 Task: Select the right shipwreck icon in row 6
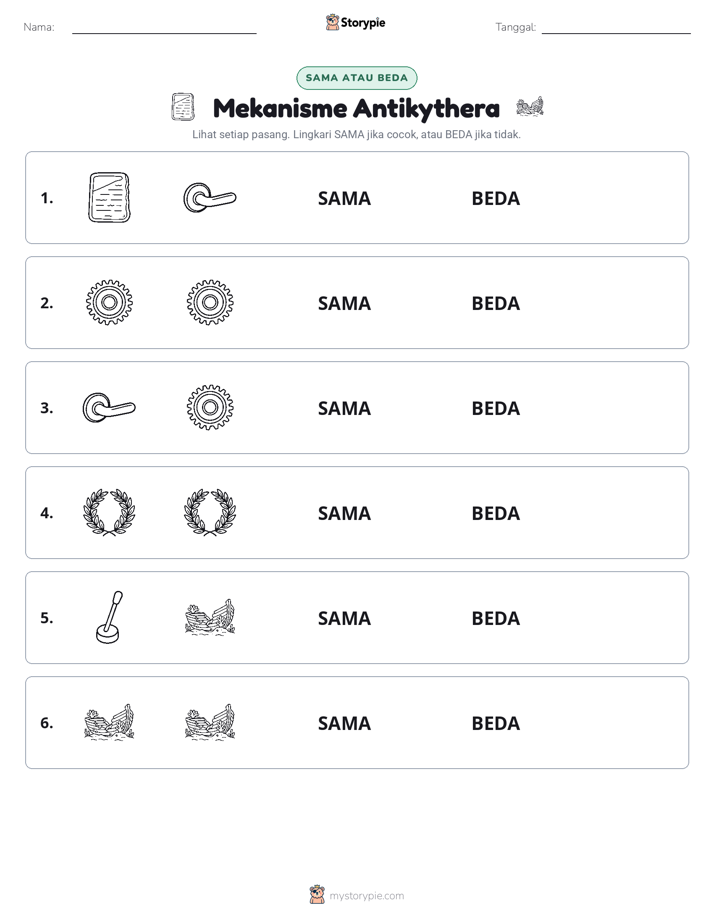tap(210, 722)
